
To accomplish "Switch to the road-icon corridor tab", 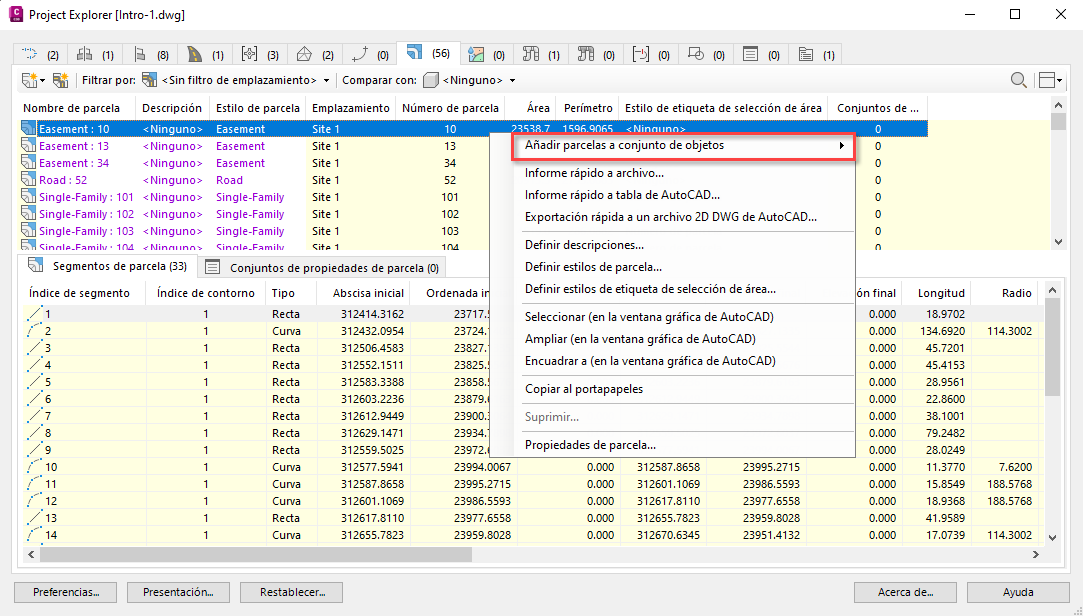I will pyautogui.click(x=205, y=55).
